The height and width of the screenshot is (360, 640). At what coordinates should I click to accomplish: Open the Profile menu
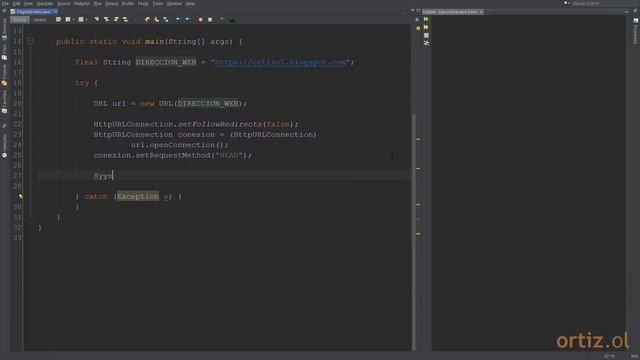pos(128,4)
